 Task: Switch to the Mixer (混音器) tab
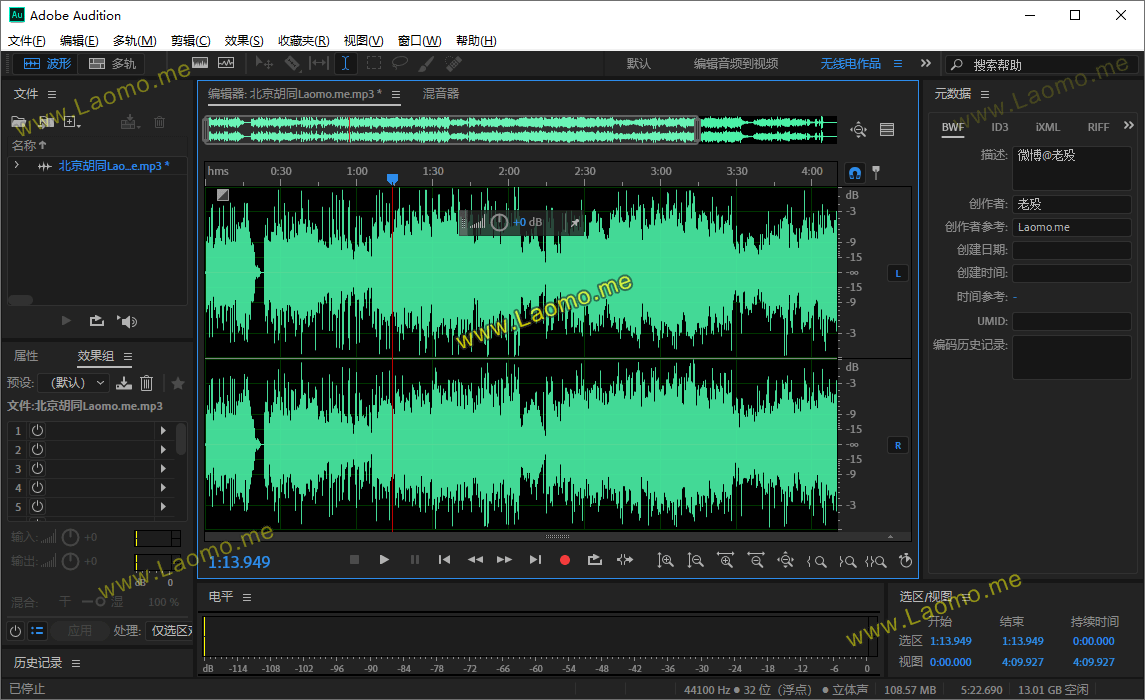point(441,93)
